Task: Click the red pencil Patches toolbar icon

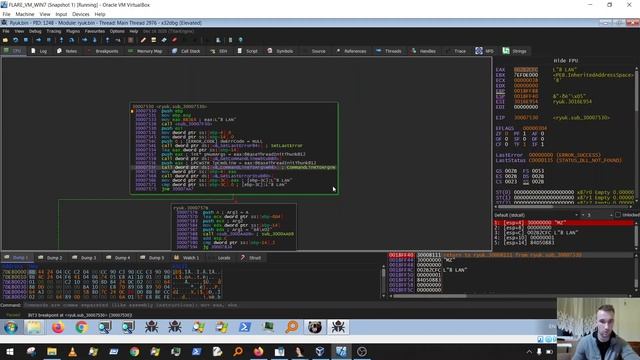Action: tap(143, 40)
